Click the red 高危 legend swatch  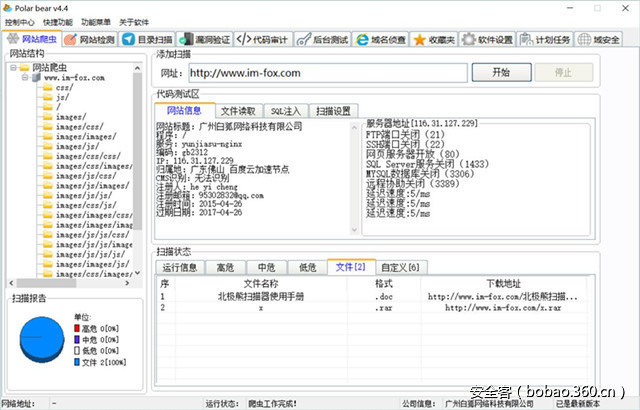tap(77, 328)
